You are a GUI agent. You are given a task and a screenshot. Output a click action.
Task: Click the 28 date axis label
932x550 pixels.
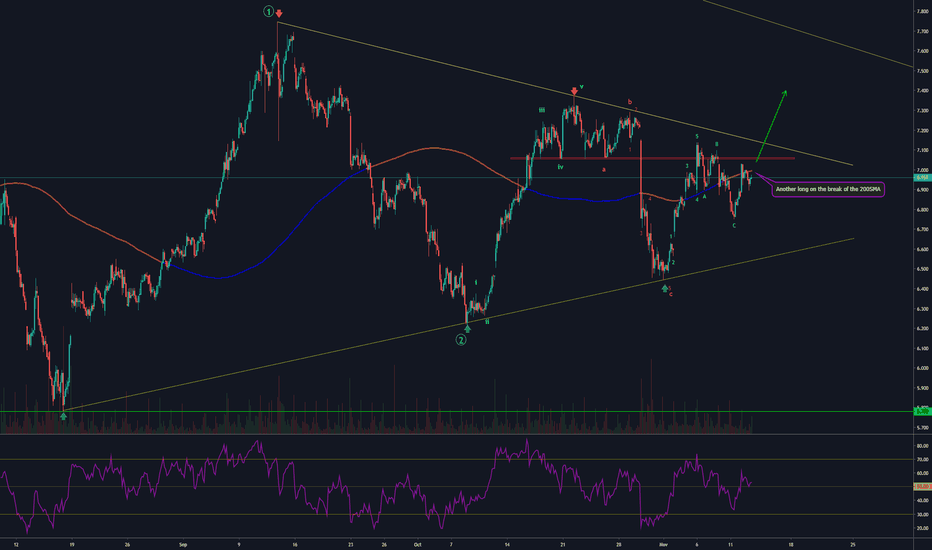(x=619, y=544)
